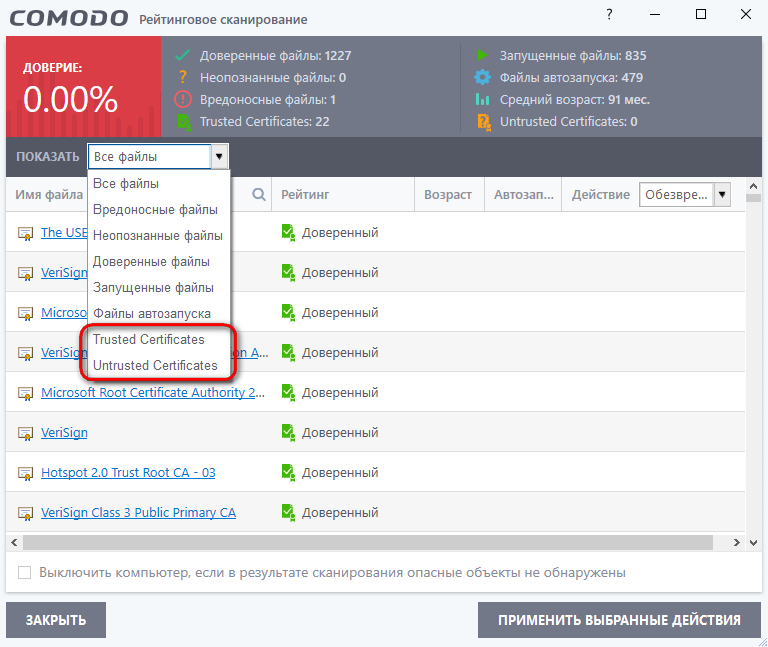Select Вредоносные файлы filter option
Screen dimensions: 768x647
coord(159,210)
